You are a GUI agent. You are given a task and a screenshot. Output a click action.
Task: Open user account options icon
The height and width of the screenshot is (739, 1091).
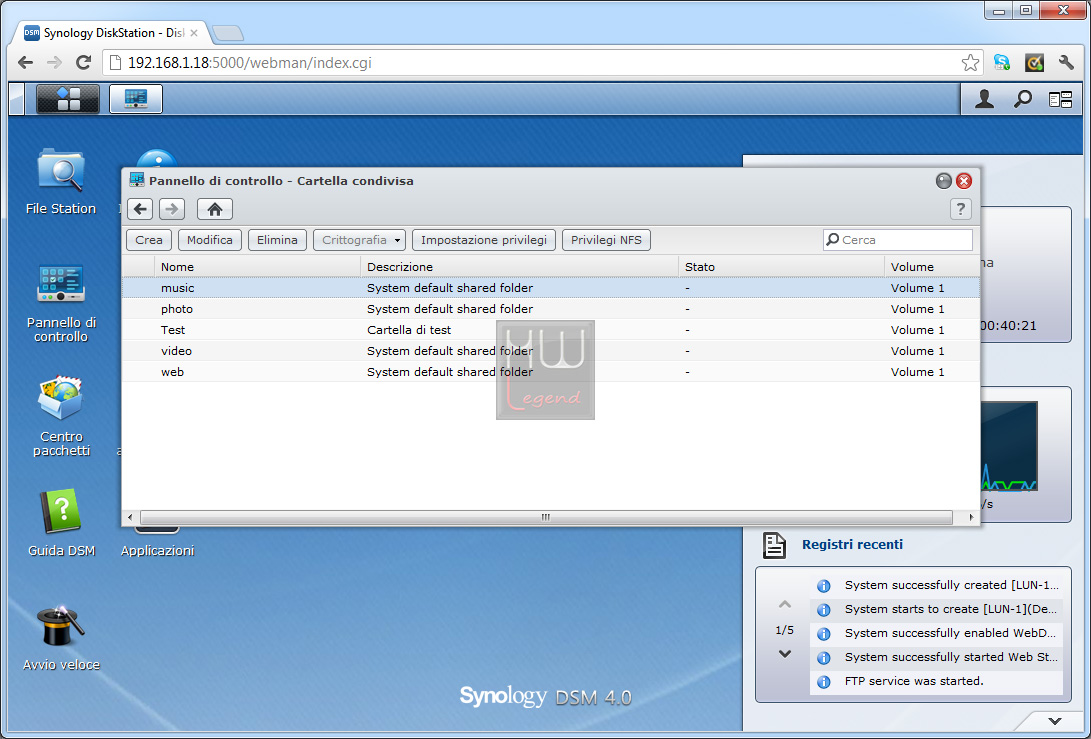coord(984,100)
